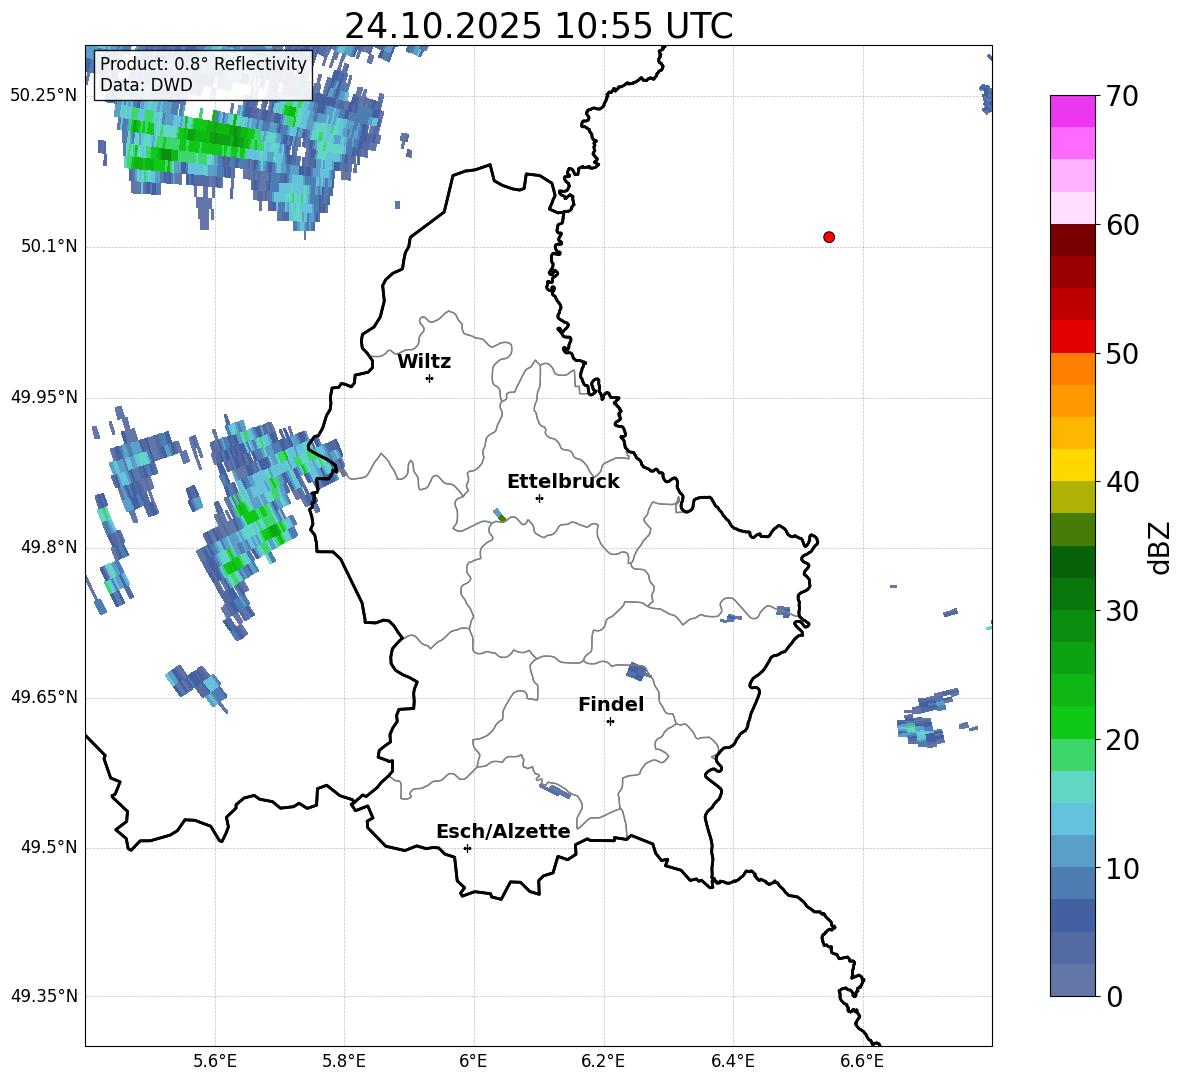Click the 5.8°E longitude label
The image size is (1184, 1081).
click(344, 1061)
